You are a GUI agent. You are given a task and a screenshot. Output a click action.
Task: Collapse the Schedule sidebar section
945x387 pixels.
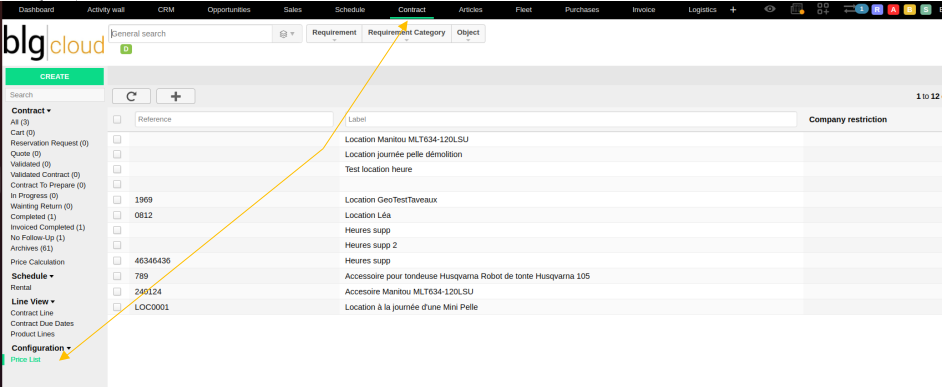[x=33, y=276]
